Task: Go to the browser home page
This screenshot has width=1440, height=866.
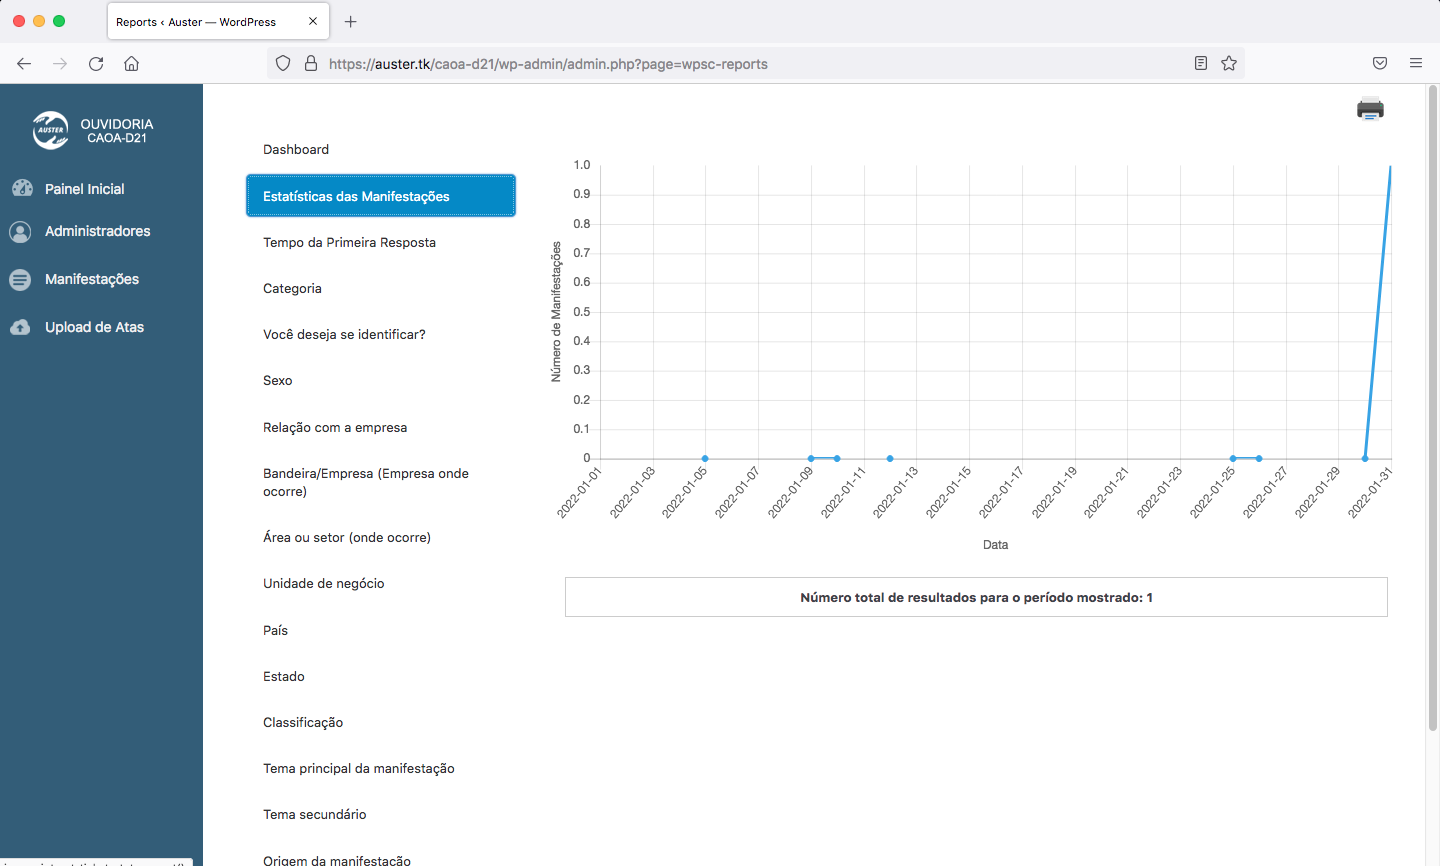Action: tap(131, 63)
